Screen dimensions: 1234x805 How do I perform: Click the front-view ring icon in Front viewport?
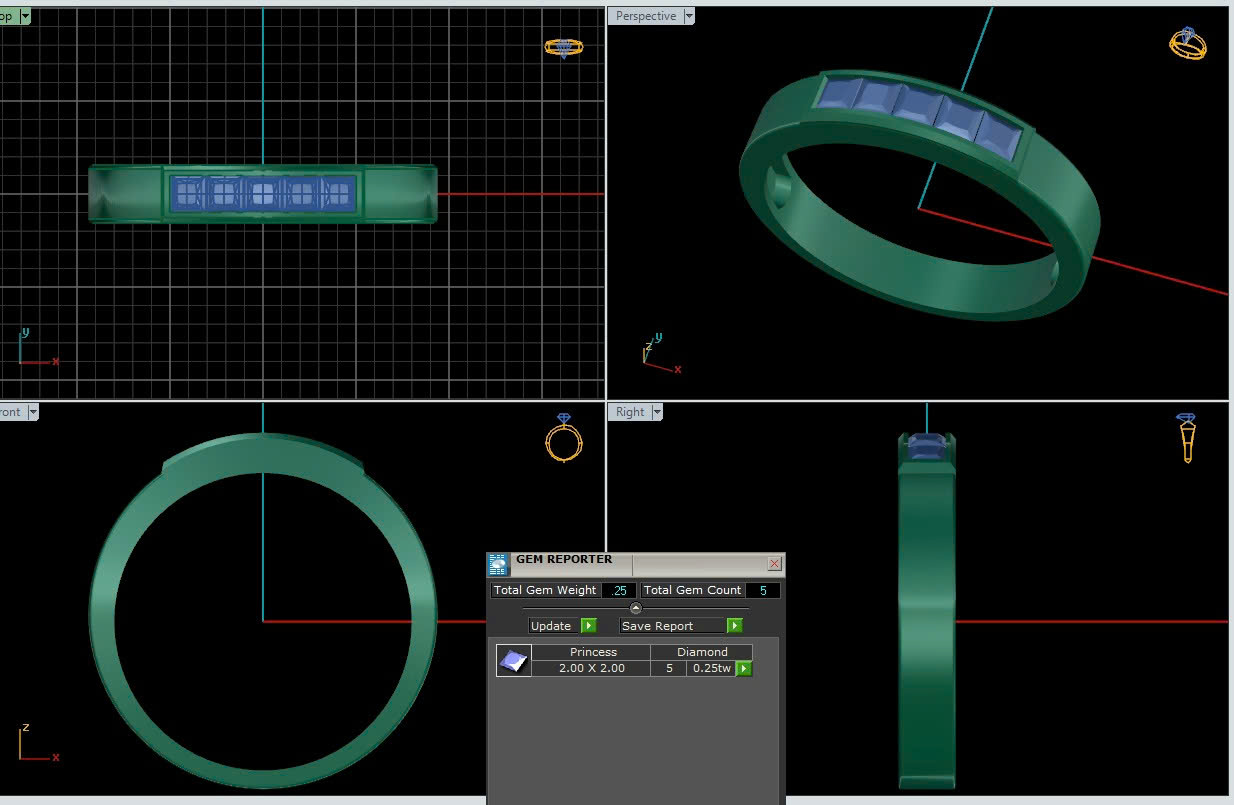(x=564, y=438)
